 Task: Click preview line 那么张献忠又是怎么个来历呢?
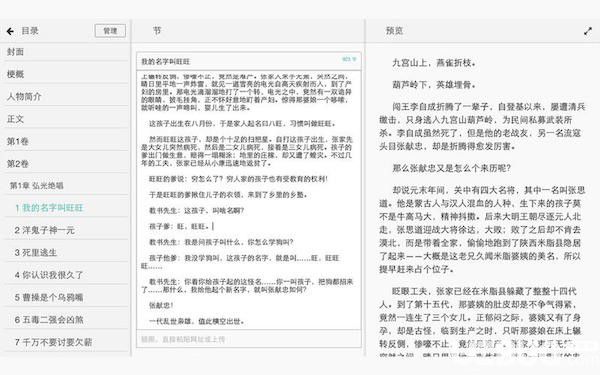[x=452, y=168]
